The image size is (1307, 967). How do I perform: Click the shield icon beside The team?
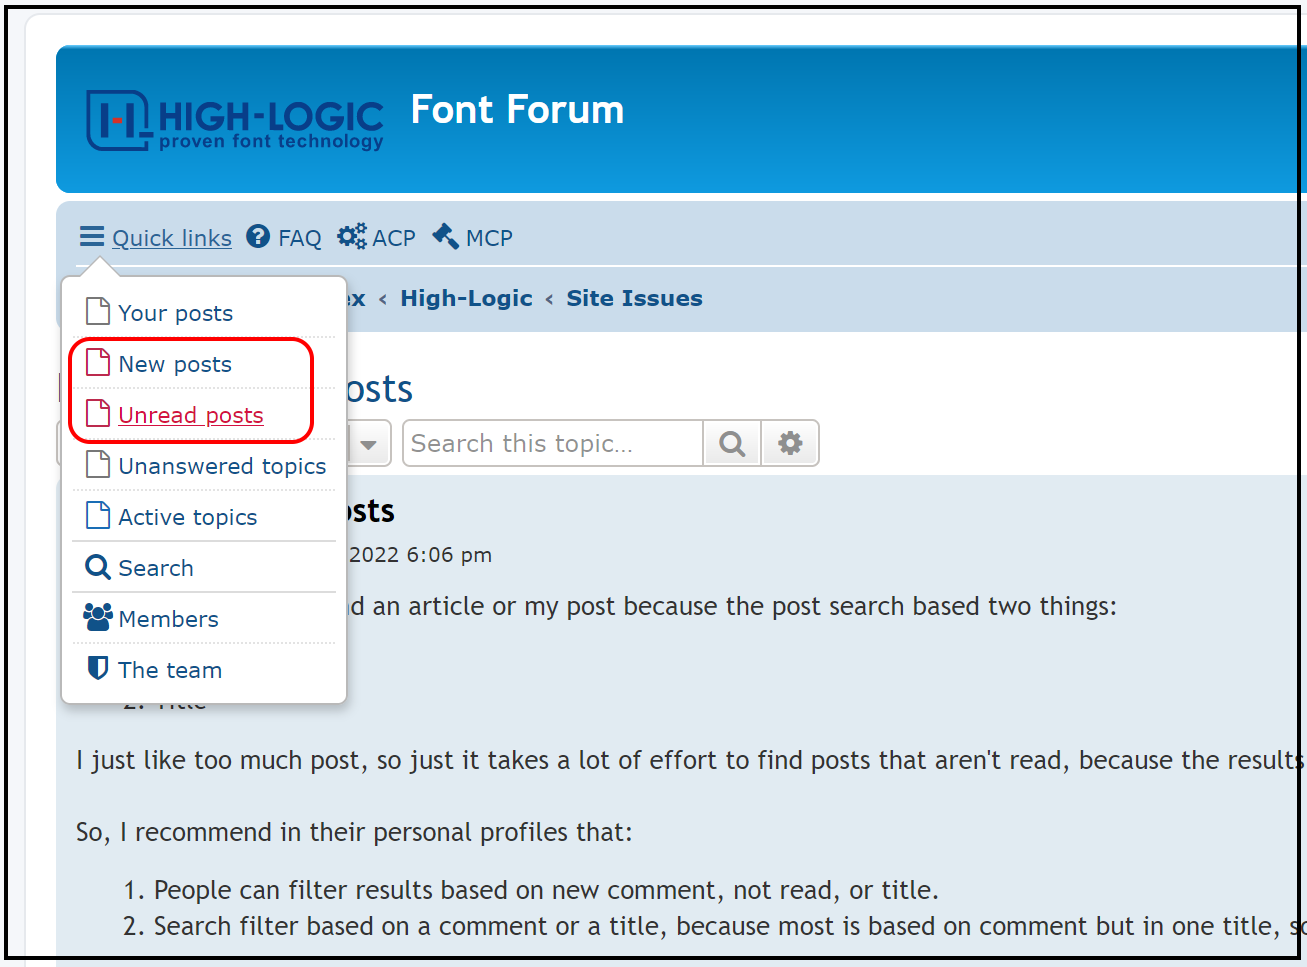coord(98,668)
